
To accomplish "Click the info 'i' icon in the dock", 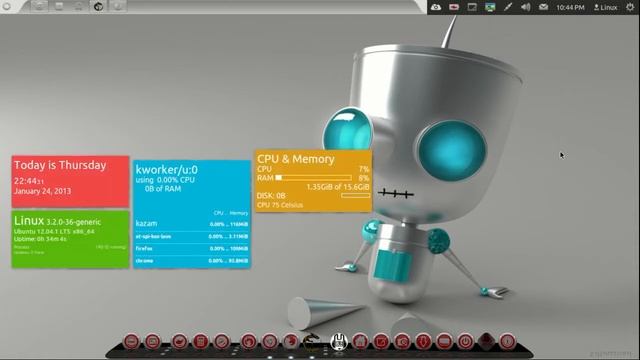I will point(508,341).
